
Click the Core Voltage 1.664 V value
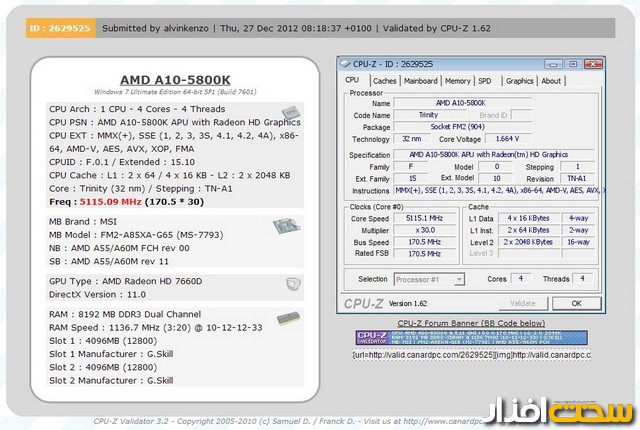point(508,139)
